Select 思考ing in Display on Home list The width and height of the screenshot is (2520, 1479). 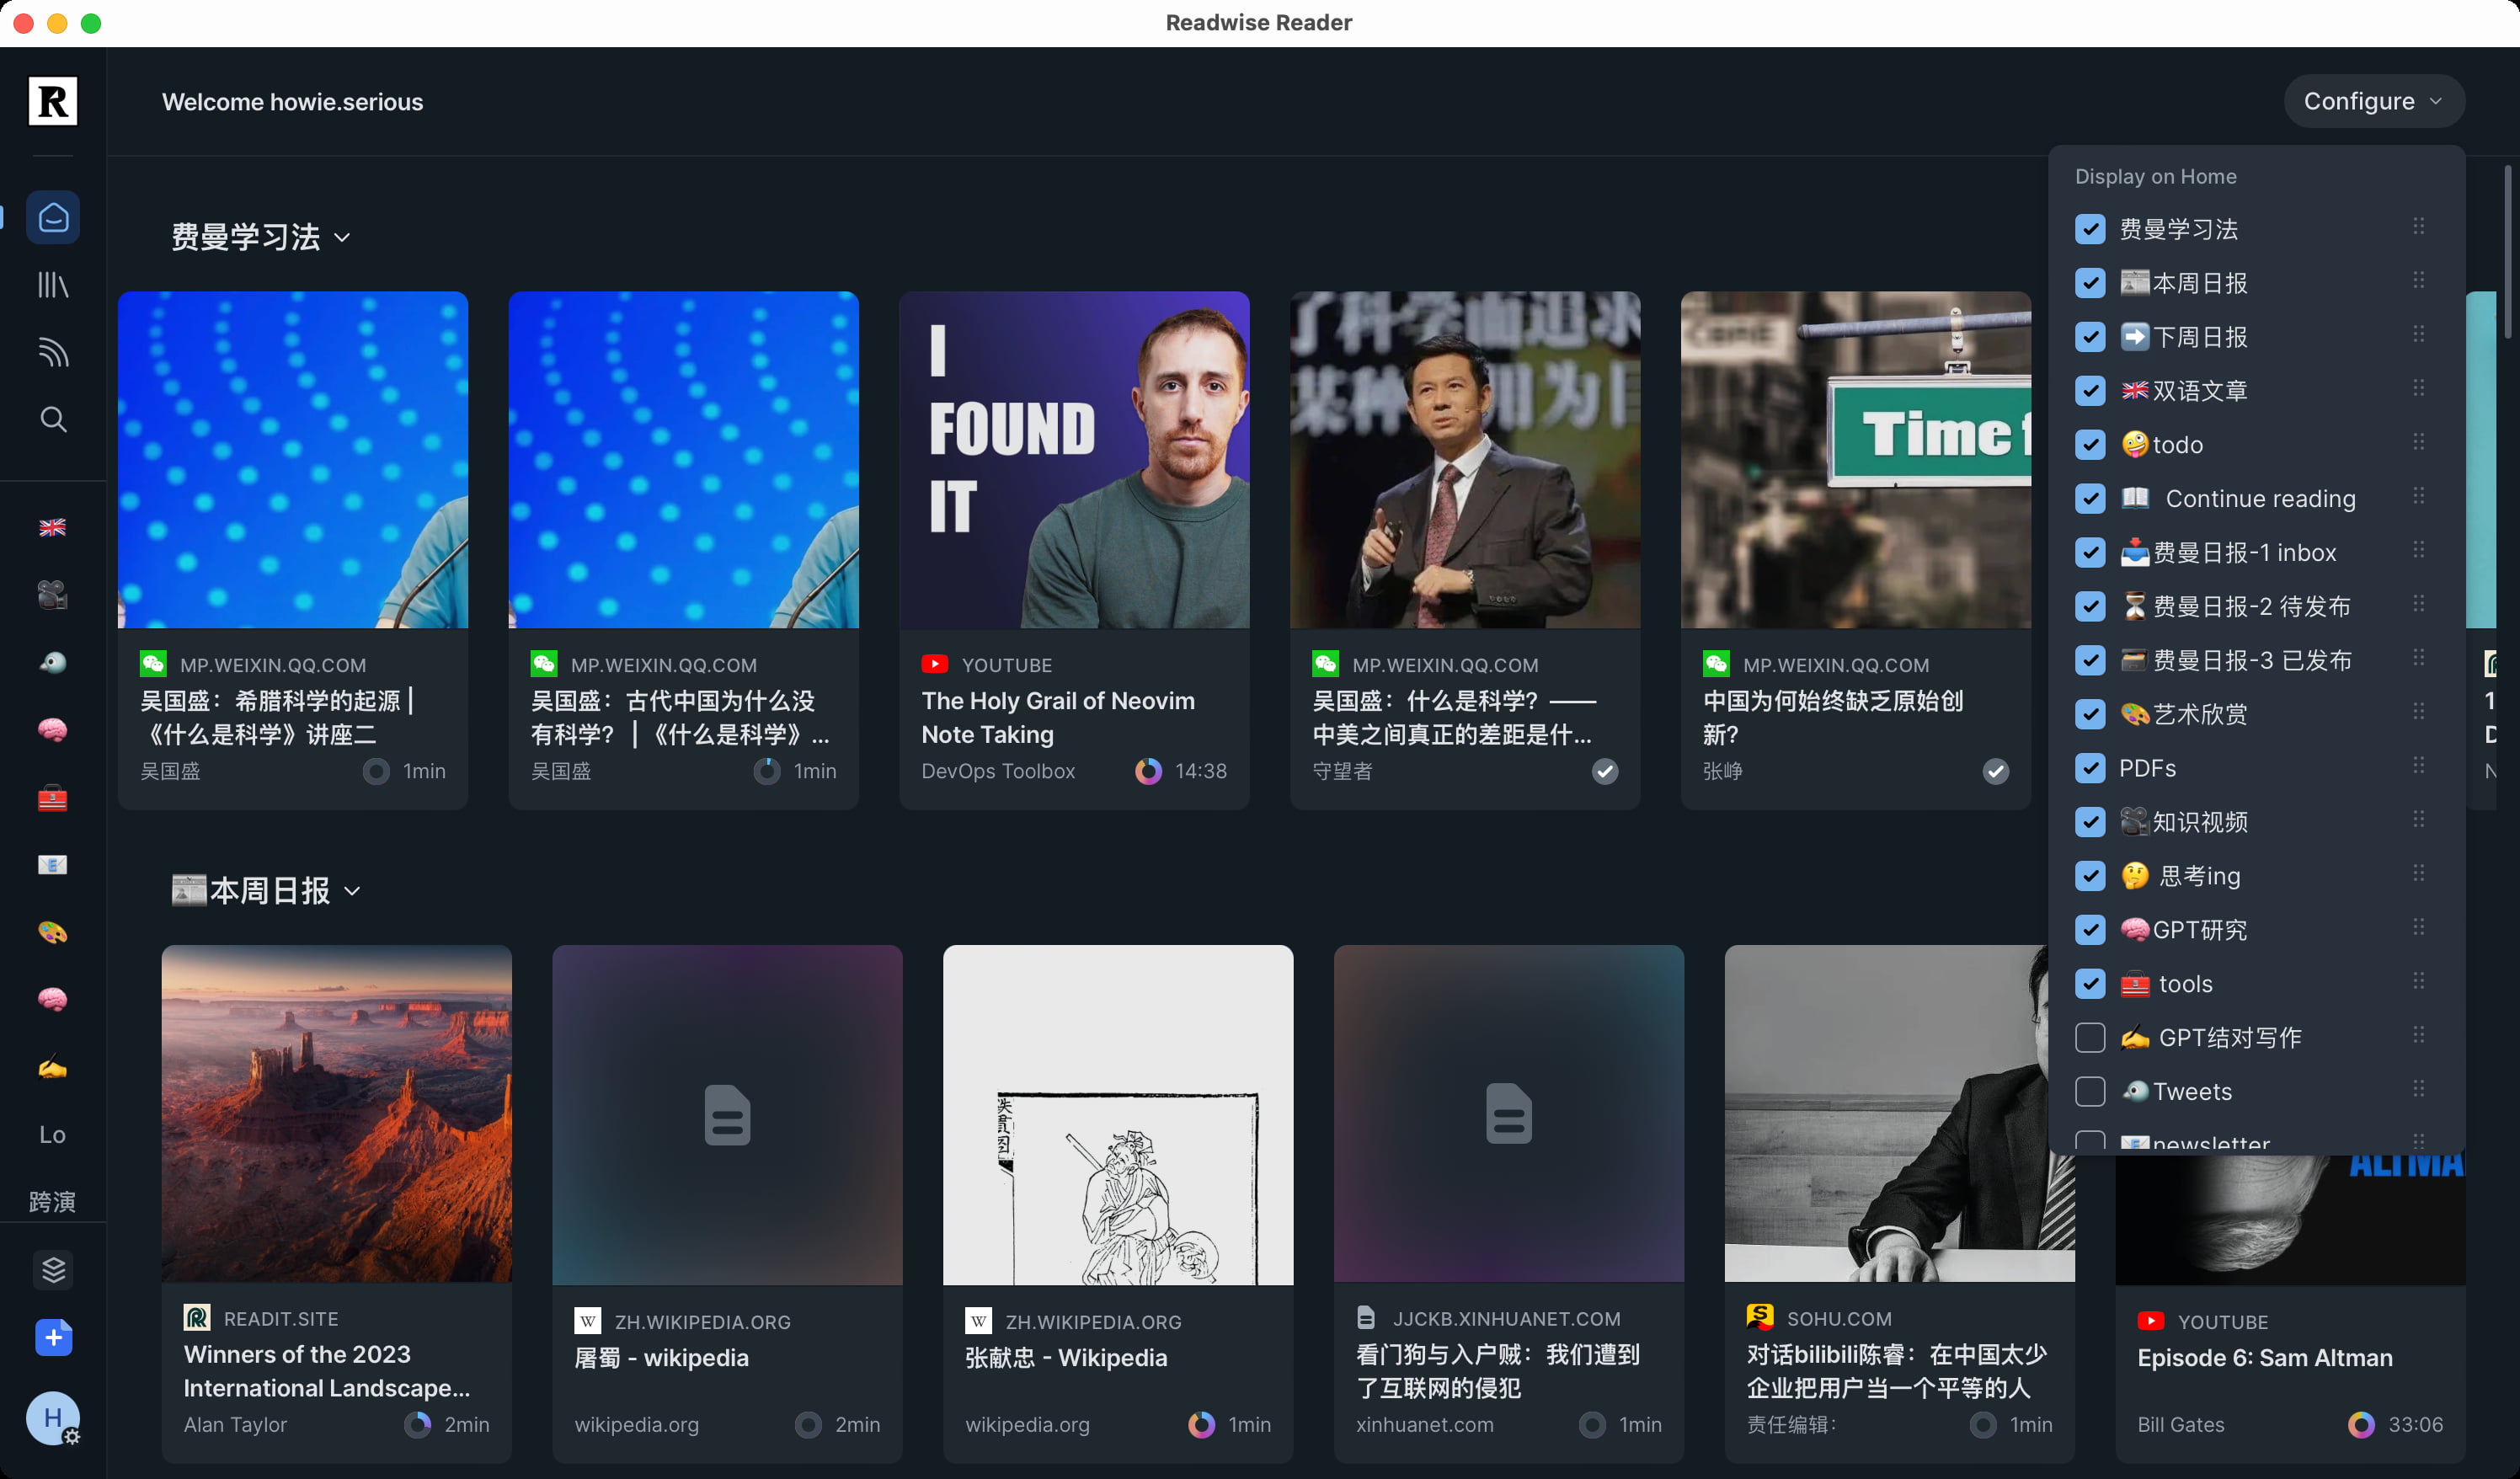2180,876
